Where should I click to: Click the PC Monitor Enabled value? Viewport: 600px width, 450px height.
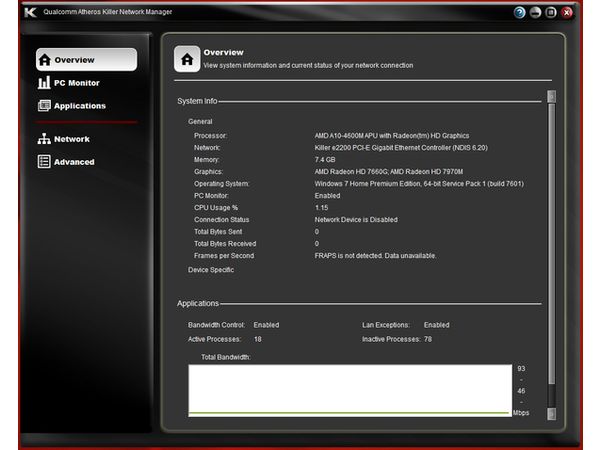pos(327,196)
